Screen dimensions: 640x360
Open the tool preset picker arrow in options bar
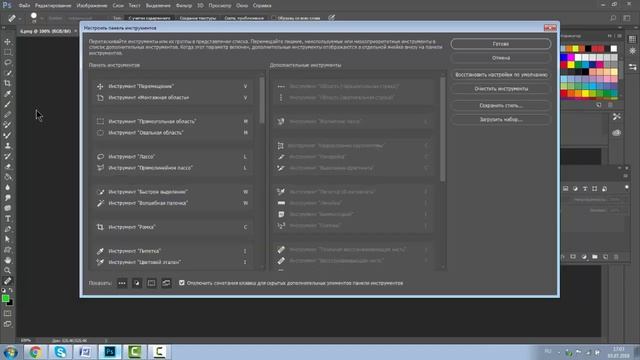pyautogui.click(x=19, y=18)
